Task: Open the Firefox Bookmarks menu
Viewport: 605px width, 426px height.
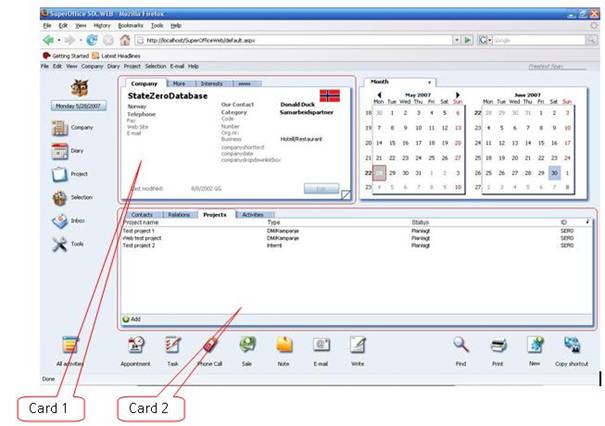Action: [130, 25]
